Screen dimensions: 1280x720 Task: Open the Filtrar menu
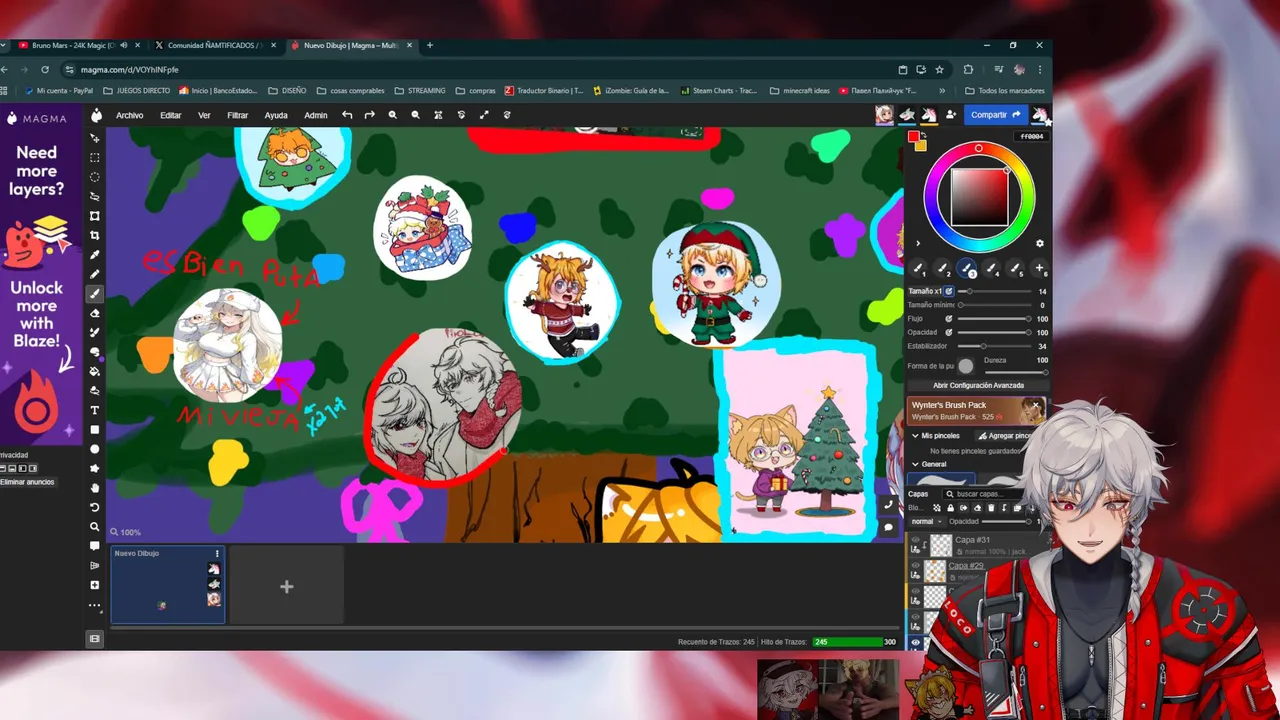coord(238,115)
